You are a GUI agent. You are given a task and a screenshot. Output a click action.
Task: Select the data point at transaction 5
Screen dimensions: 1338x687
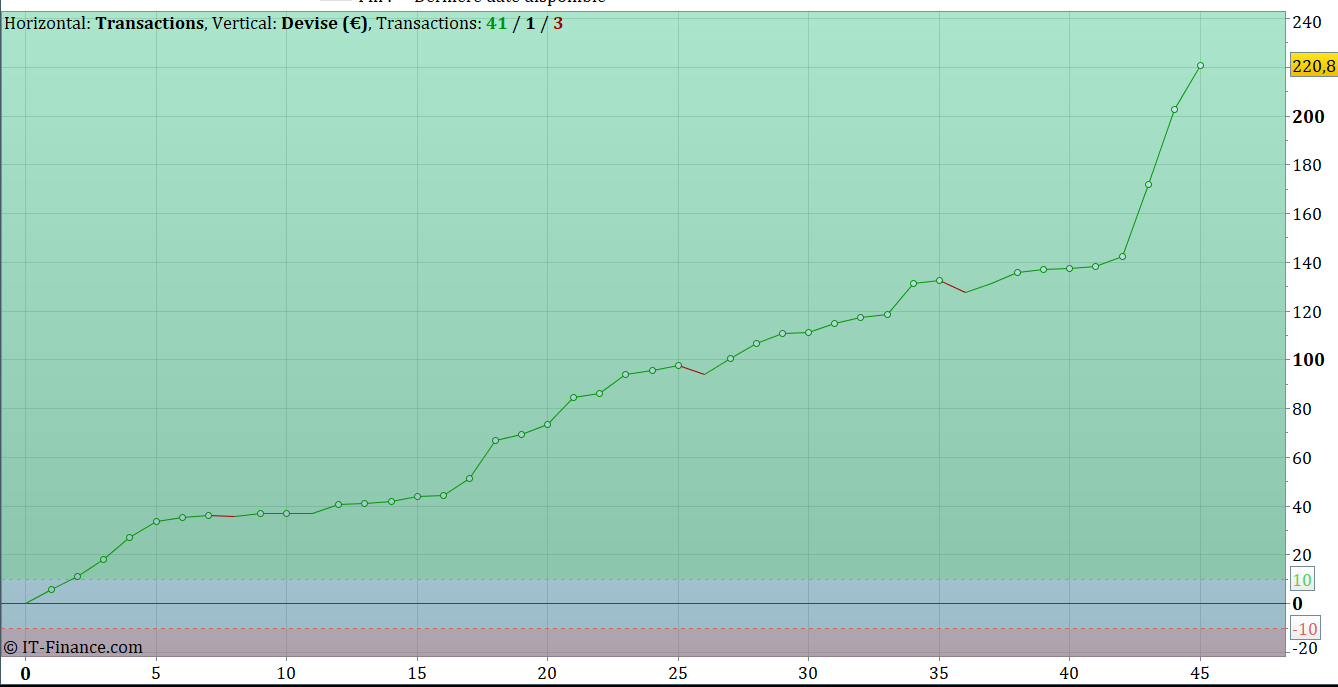pos(156,522)
